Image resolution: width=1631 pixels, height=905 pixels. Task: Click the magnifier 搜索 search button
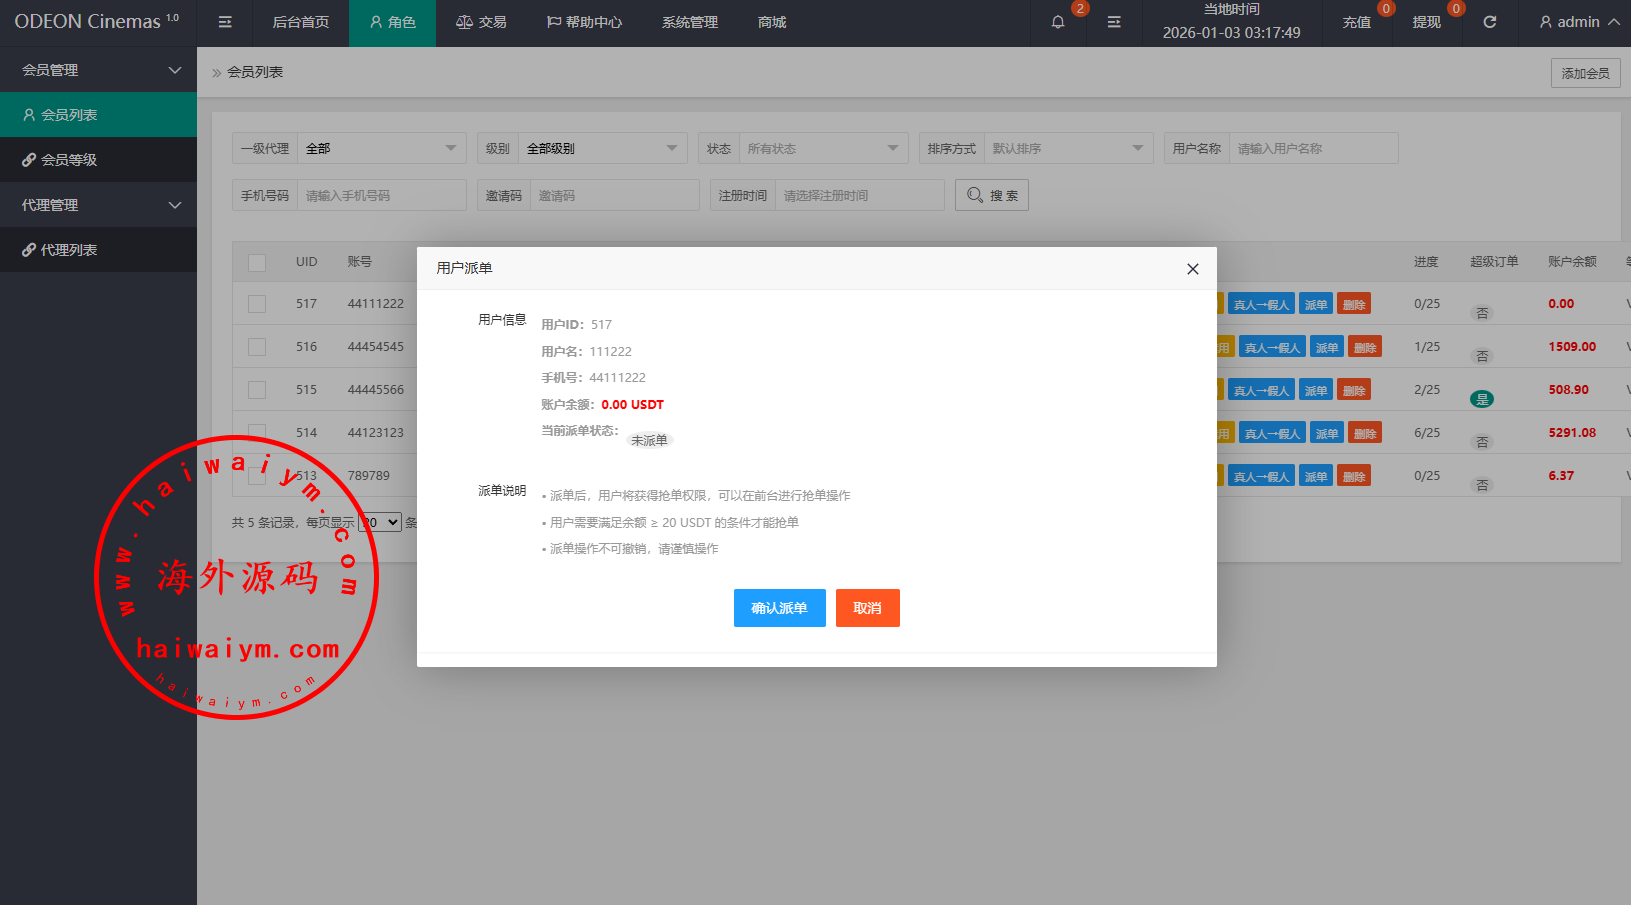(x=991, y=195)
